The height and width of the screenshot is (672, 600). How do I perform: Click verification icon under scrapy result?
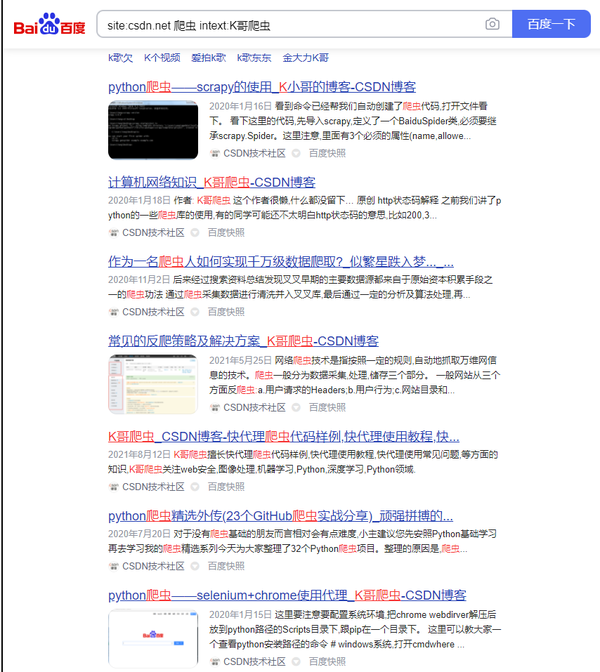coord(296,153)
